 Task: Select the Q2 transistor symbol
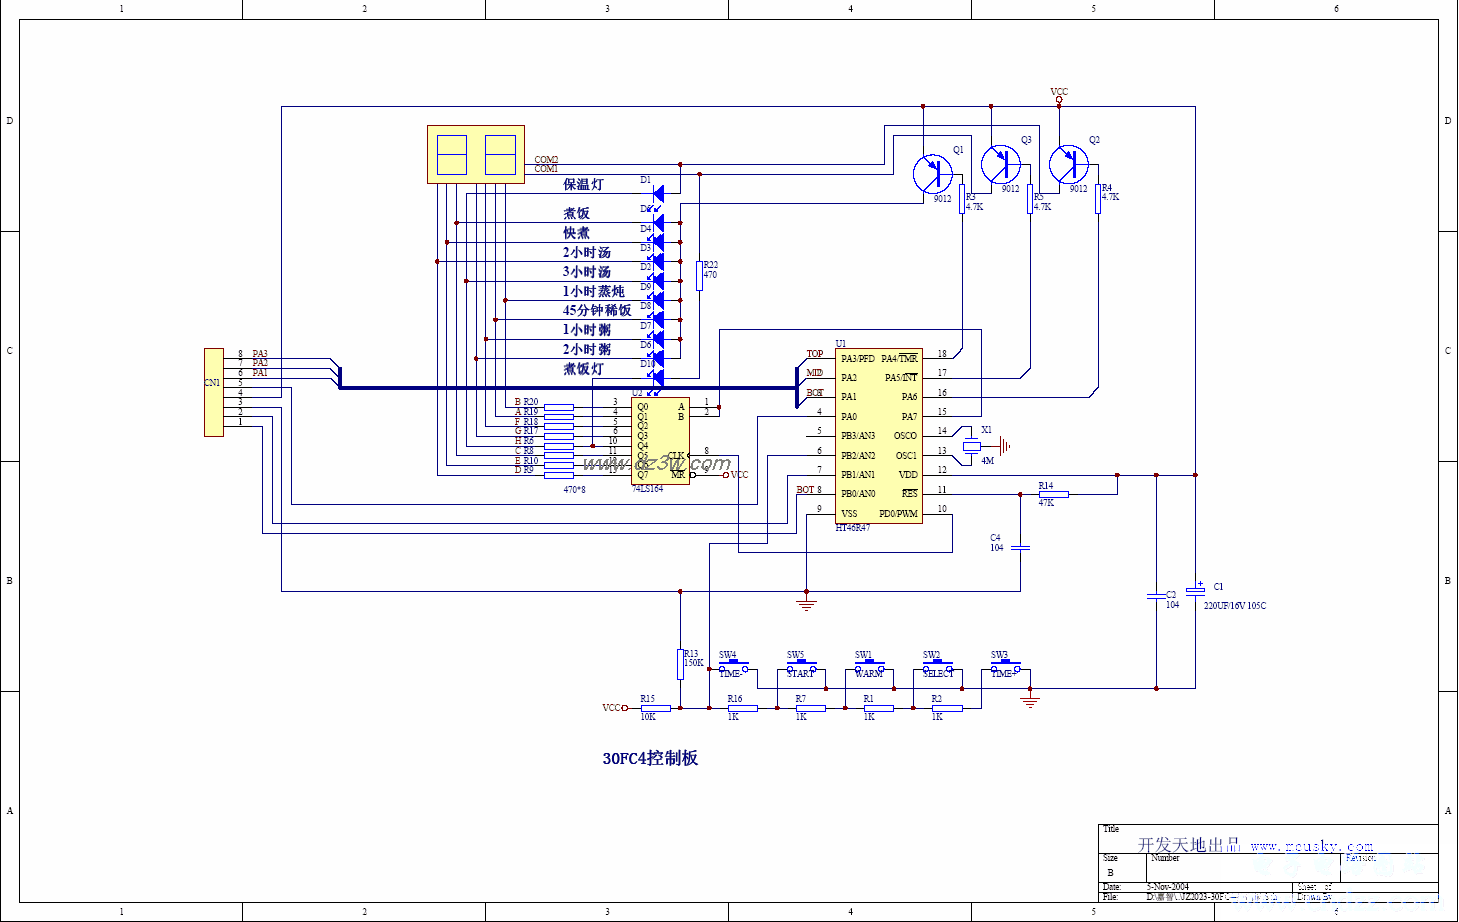[x=1068, y=164]
